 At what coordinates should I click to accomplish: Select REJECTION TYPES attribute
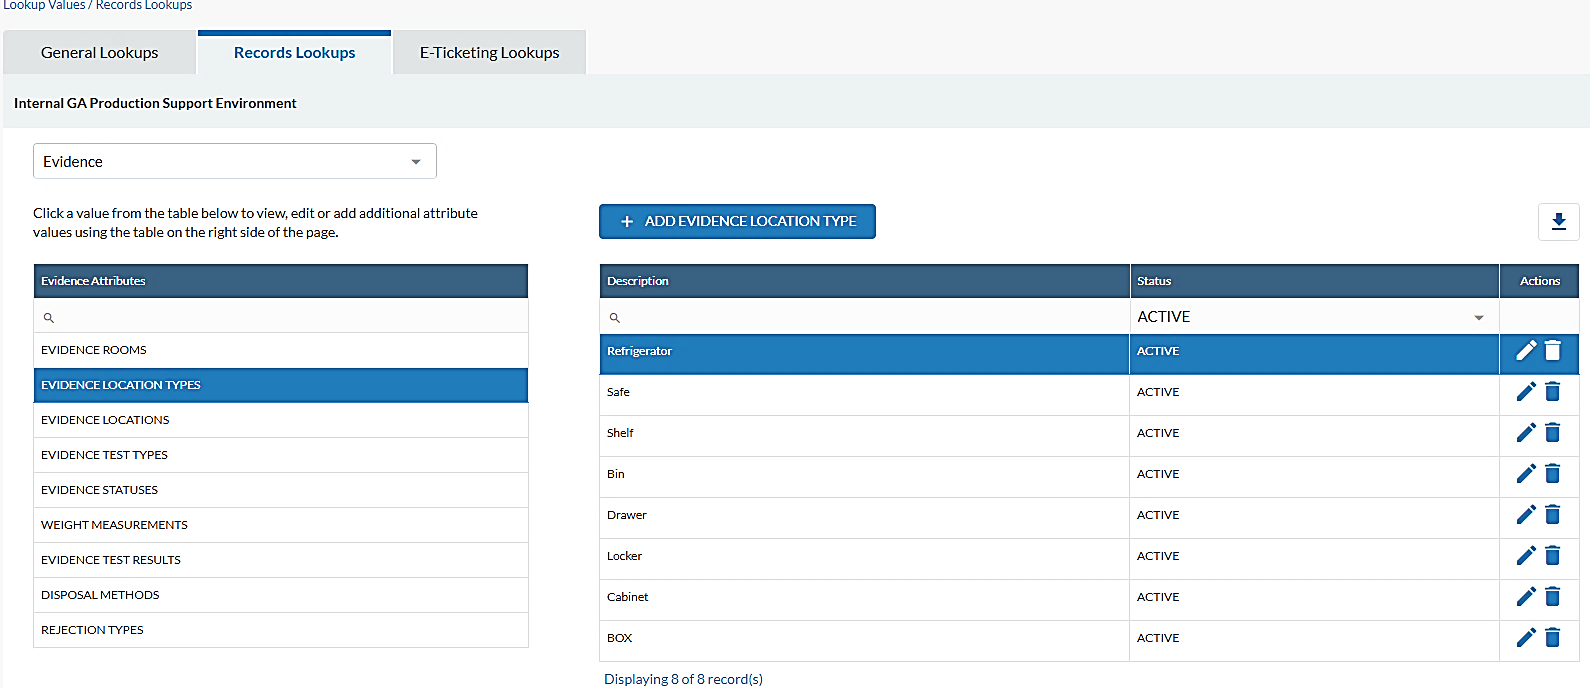tap(281, 630)
